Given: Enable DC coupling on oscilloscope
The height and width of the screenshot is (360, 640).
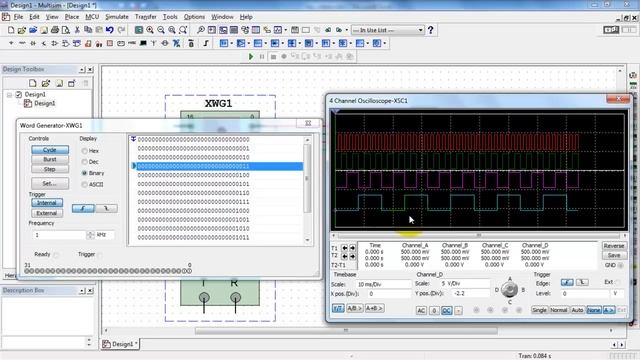Looking at the screenshot, I should pyautogui.click(x=447, y=311).
